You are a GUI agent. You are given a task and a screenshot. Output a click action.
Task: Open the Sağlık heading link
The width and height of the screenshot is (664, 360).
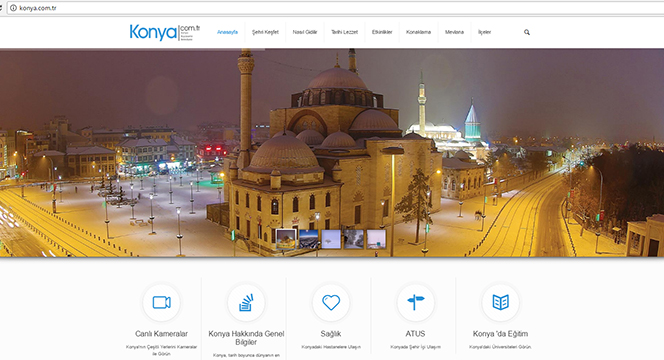[x=331, y=334]
